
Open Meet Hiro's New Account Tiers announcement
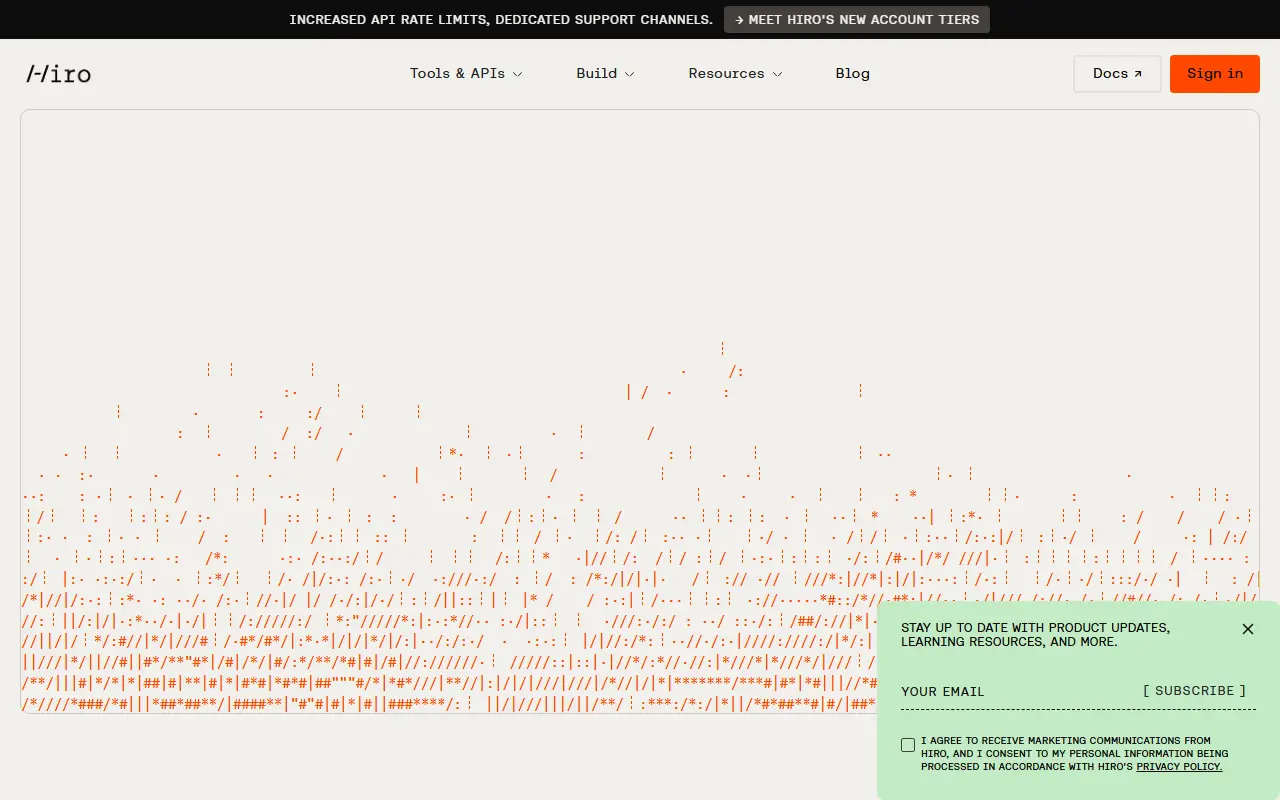pos(857,20)
